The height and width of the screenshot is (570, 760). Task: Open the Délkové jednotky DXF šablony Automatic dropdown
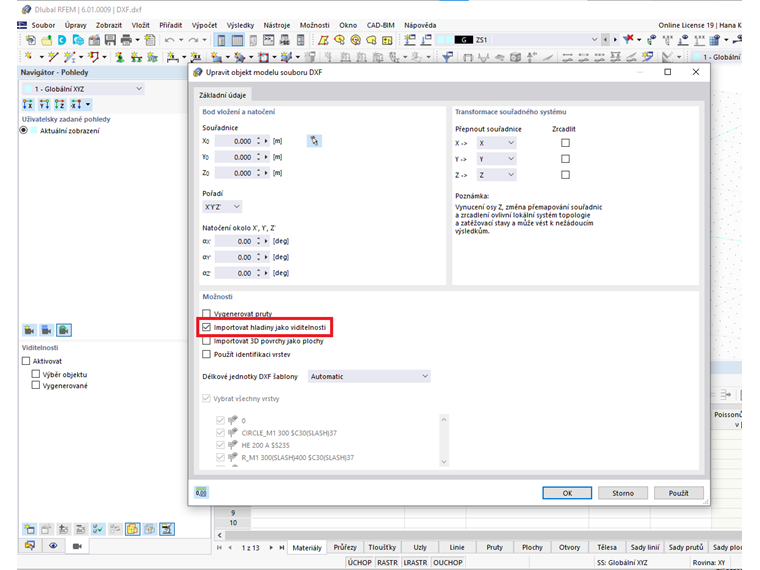point(369,377)
